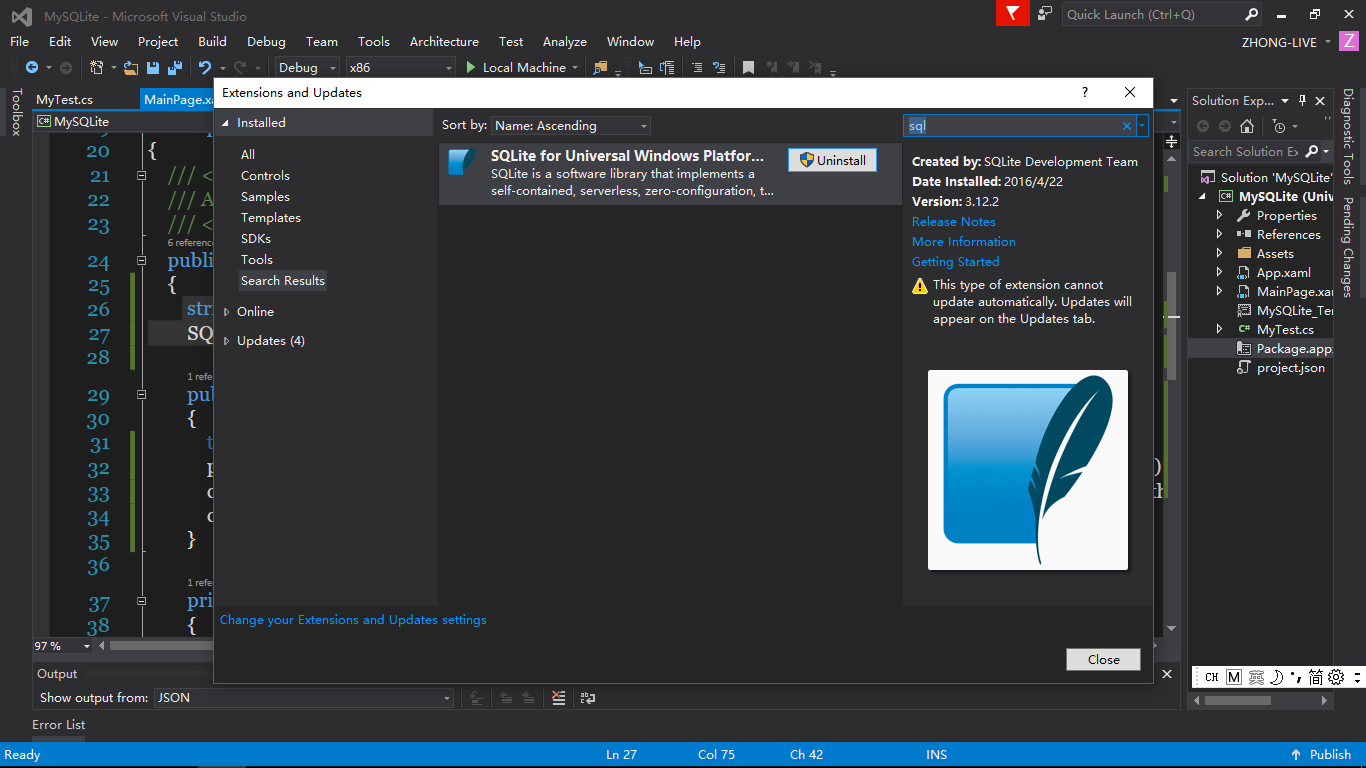Click the Navigate Backward toolbar arrow
Viewport: 1366px width, 768px height.
pos(31,67)
